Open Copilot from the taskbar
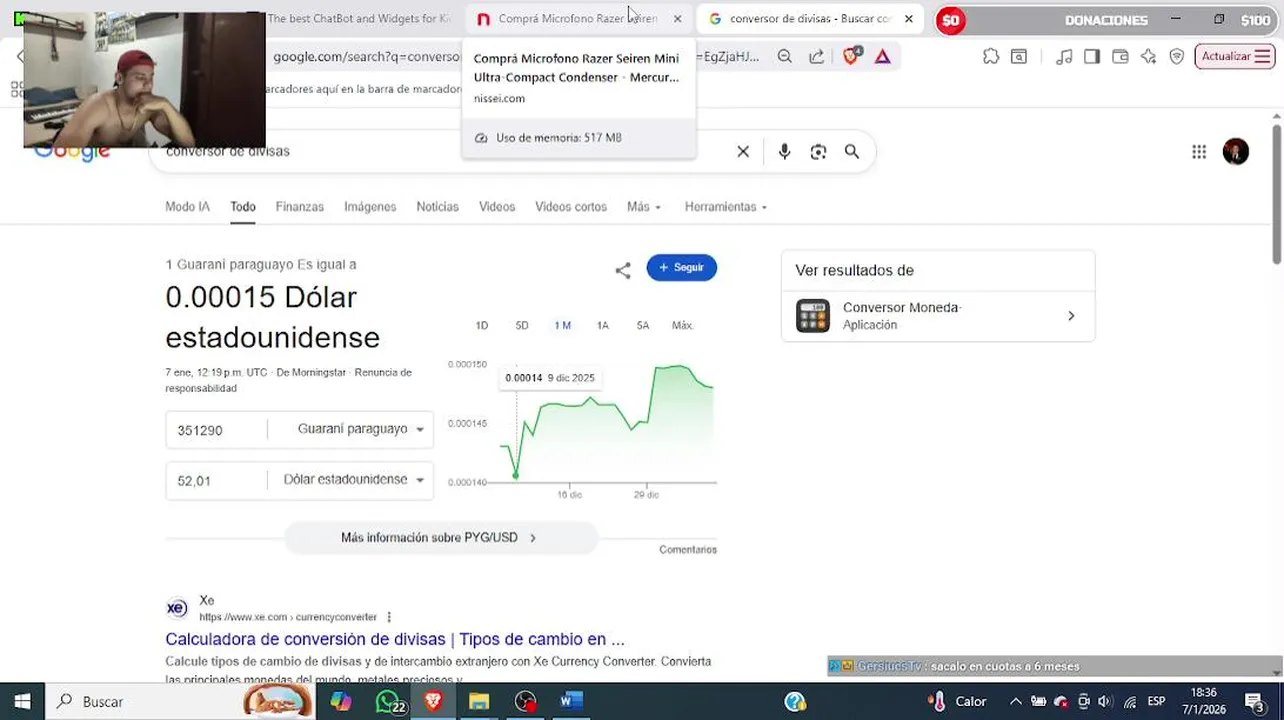This screenshot has width=1284, height=720. tap(340, 702)
